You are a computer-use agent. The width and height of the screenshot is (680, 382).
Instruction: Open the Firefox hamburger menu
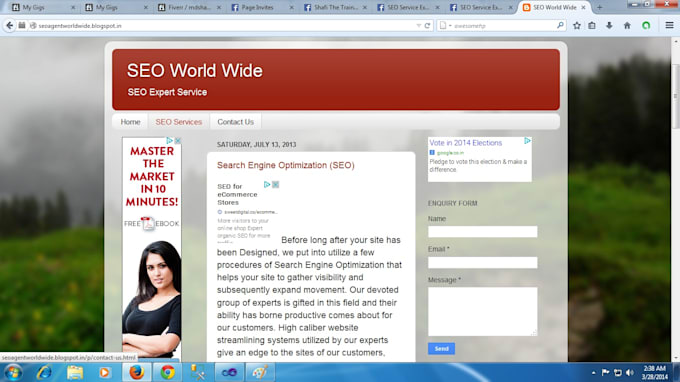coord(669,26)
